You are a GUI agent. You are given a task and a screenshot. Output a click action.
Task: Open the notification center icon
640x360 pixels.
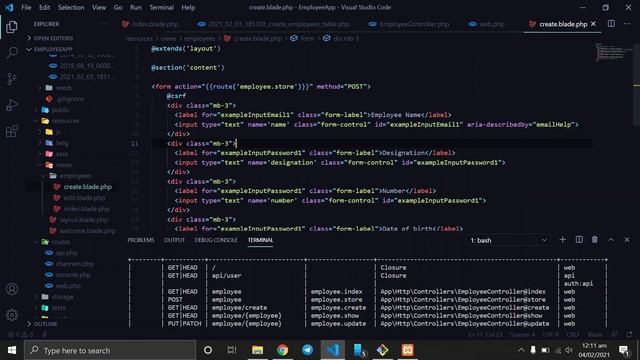click(624, 350)
